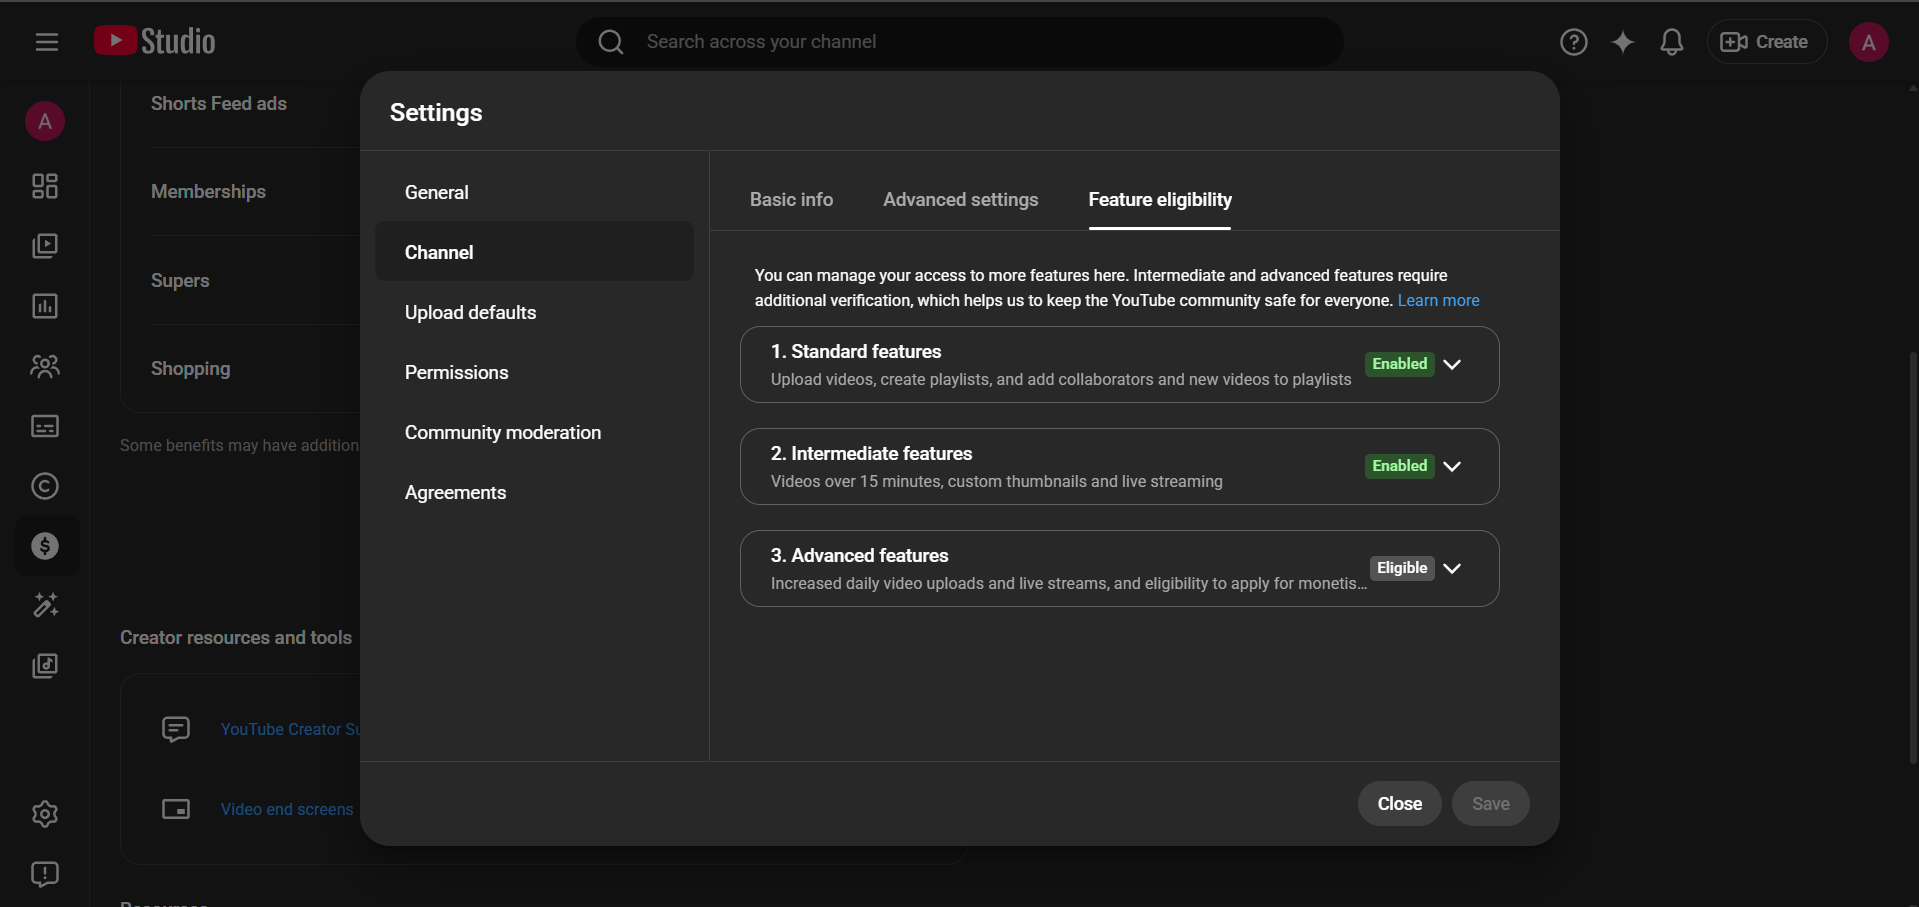
Task: Open the Customization magic wand icon
Action: pos(45,606)
